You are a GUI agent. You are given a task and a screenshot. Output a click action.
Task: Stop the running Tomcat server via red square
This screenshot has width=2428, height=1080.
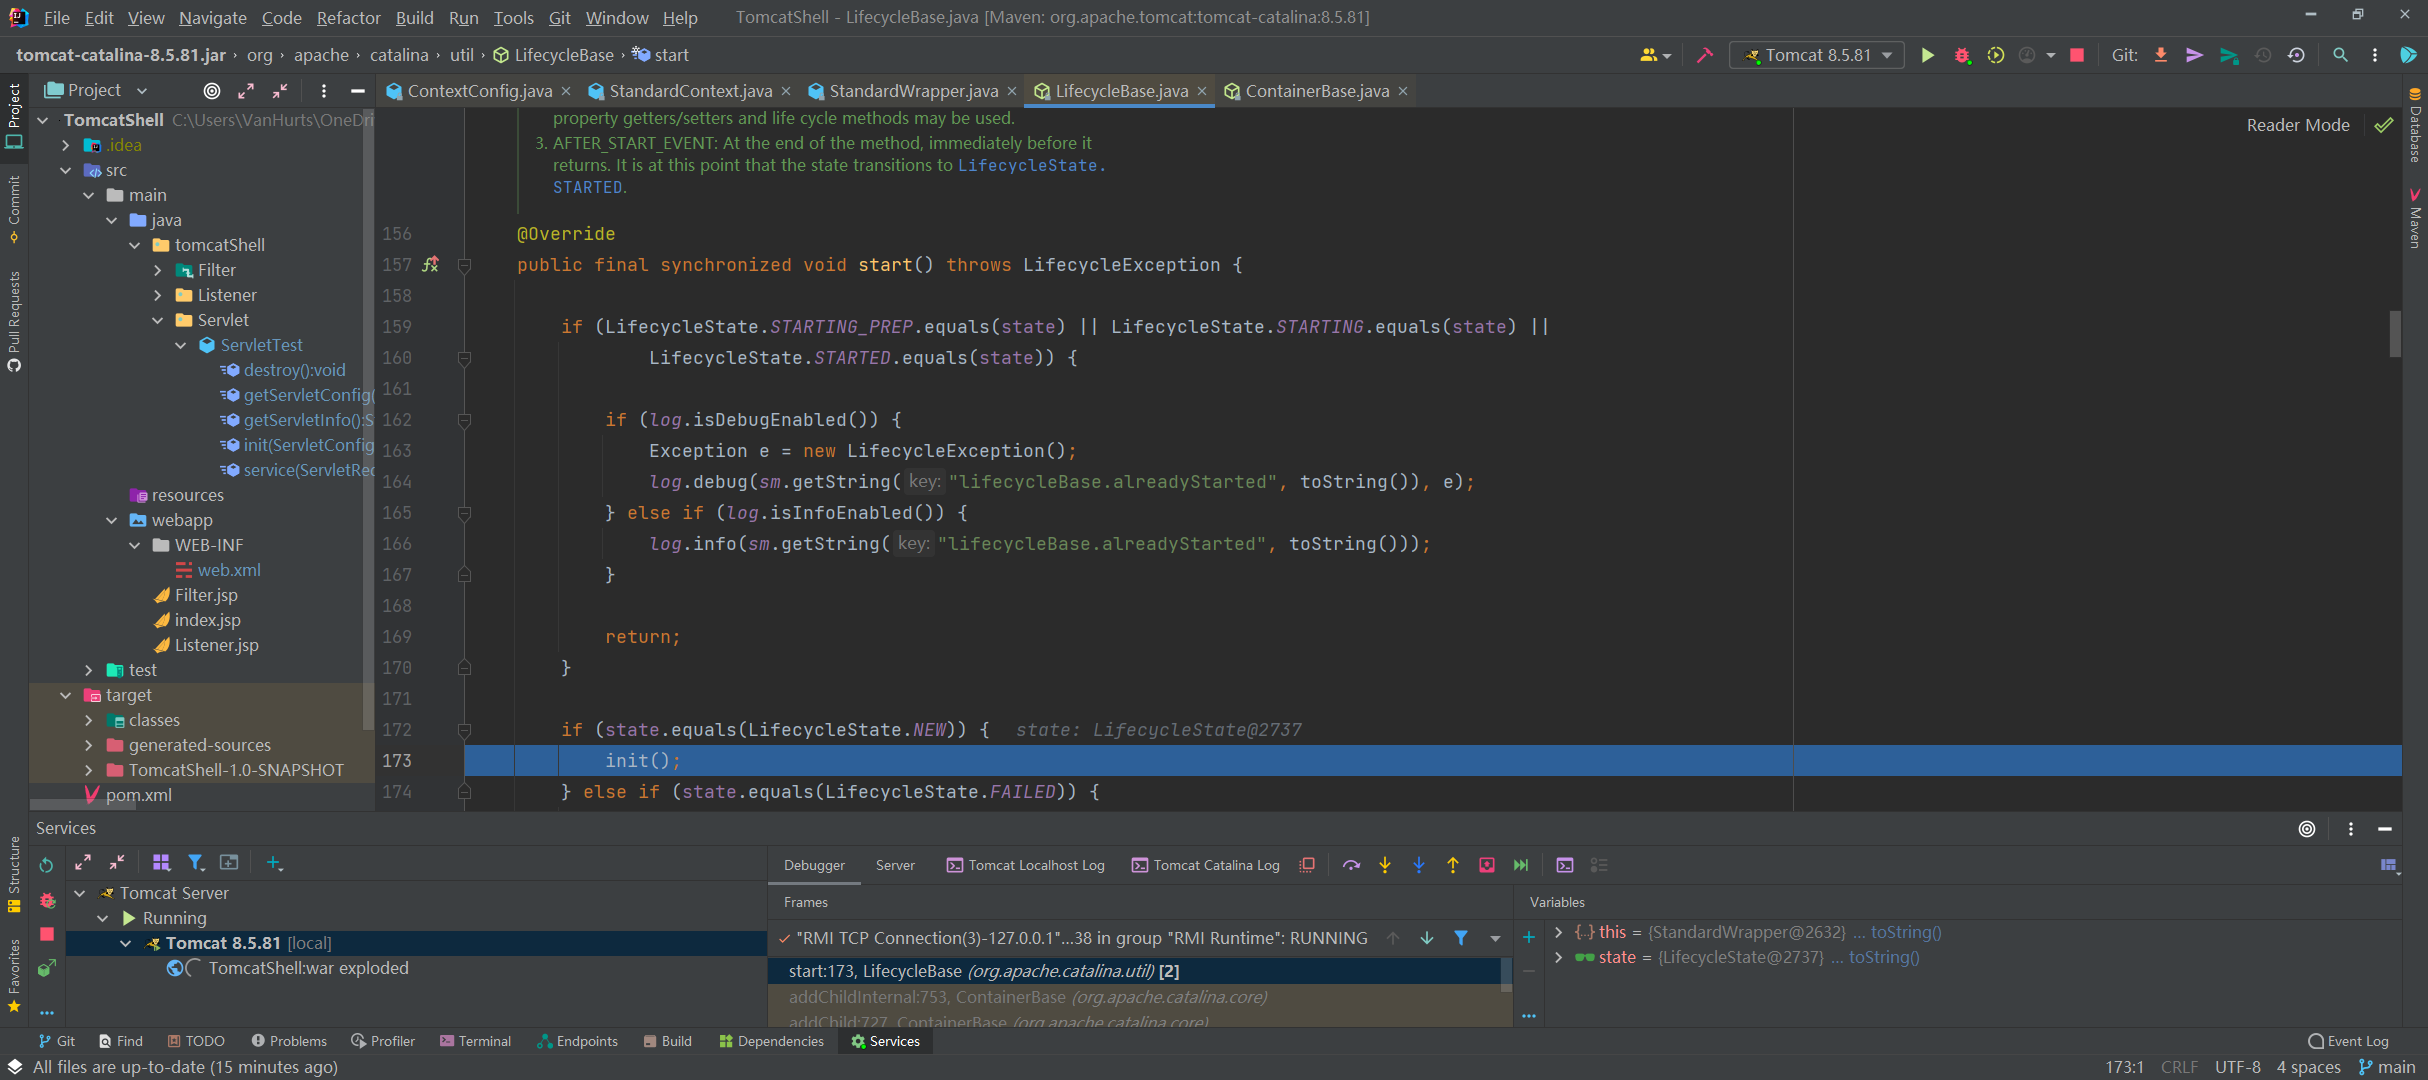[x=2076, y=55]
